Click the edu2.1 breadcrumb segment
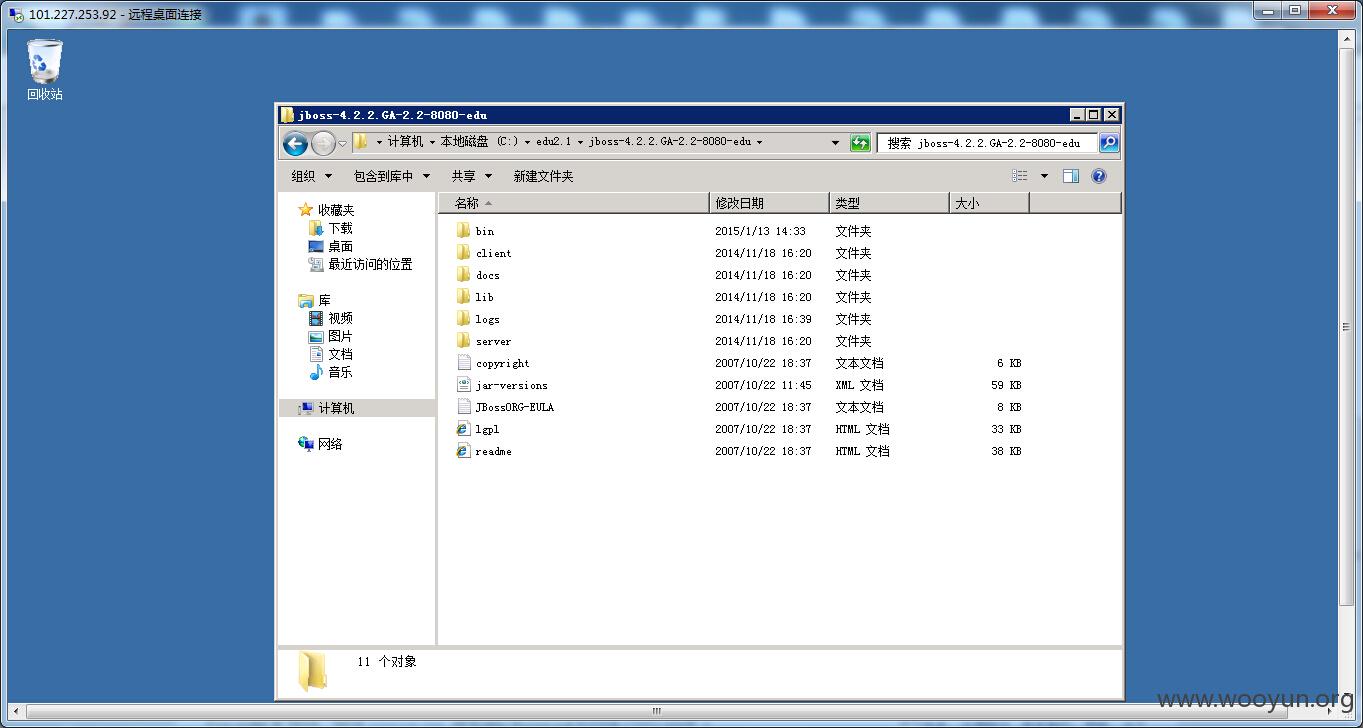The image size is (1363, 728). (553, 142)
